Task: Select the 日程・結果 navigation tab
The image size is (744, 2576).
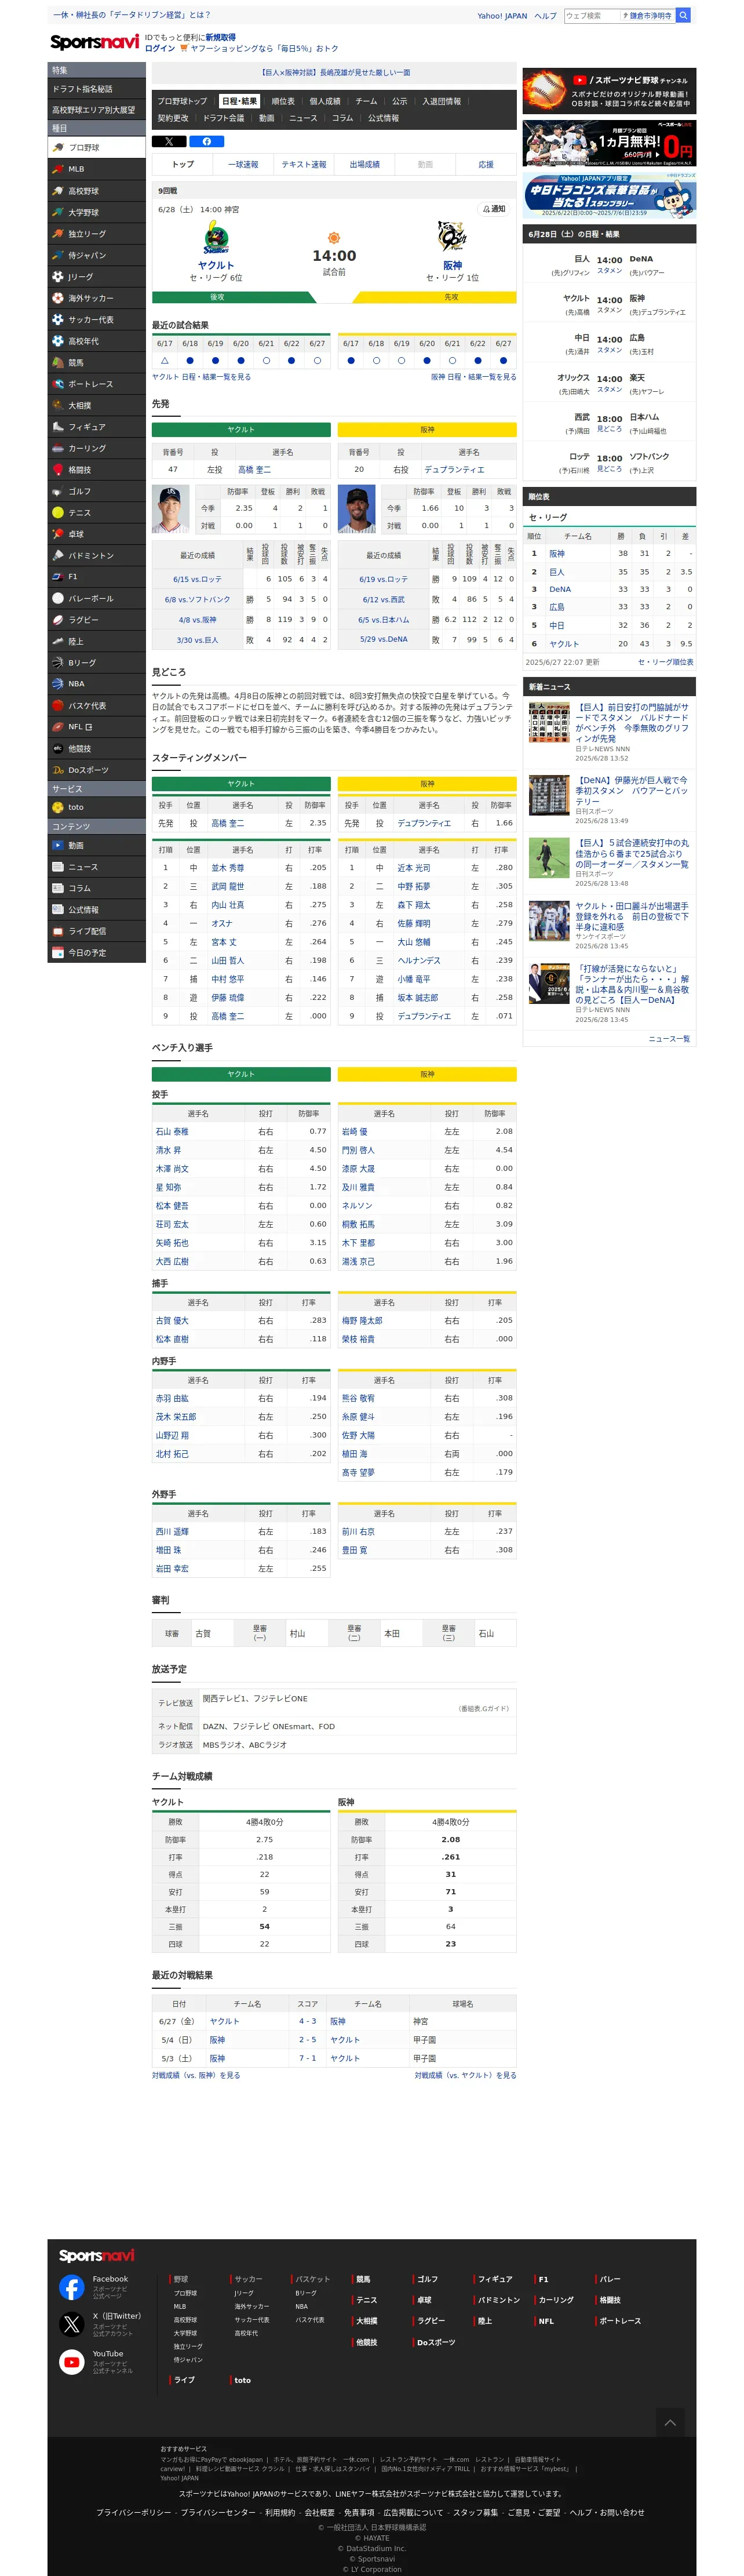Action: pos(239,101)
